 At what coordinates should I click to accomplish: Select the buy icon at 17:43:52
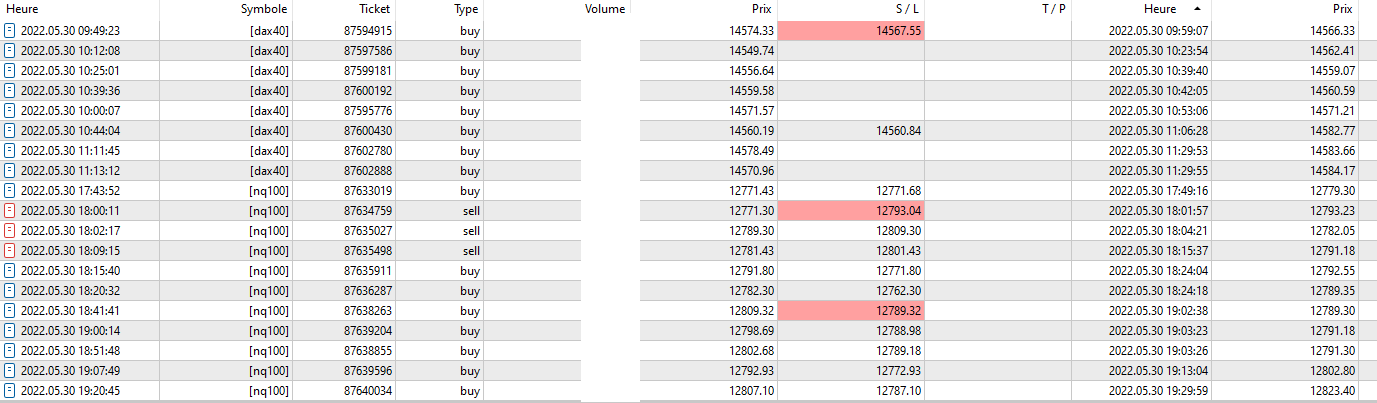pos(10,191)
